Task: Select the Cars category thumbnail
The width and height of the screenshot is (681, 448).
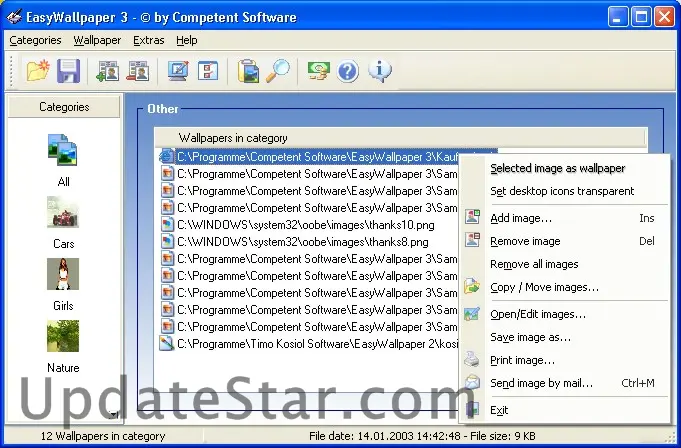Action: (63, 212)
